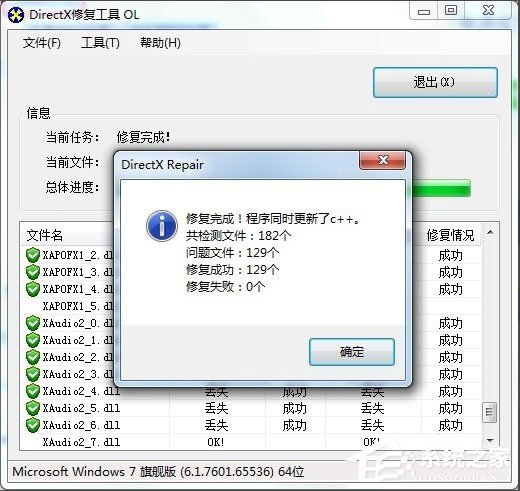Click the 修复失败：0个 line
Viewport: 520px width, 491px height.
pos(226,287)
